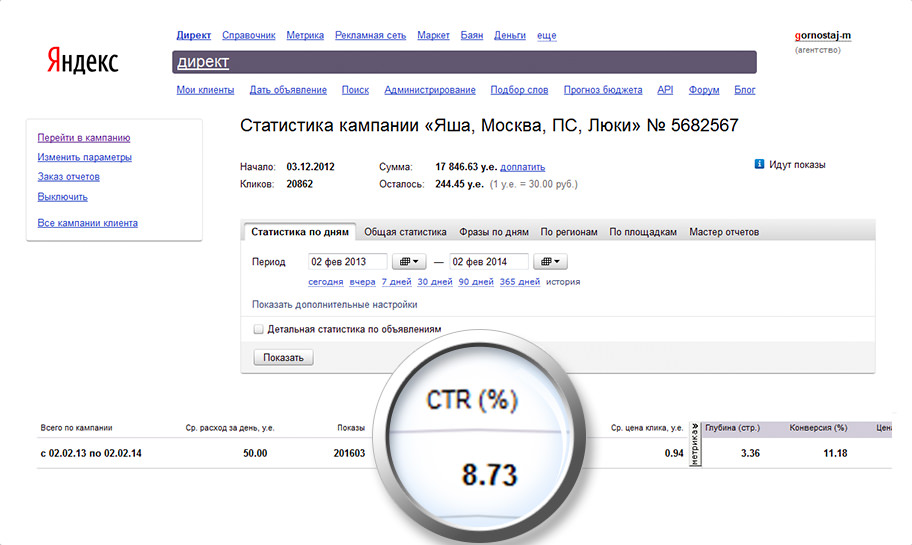Open the Фразы по дням tab

(x=494, y=232)
